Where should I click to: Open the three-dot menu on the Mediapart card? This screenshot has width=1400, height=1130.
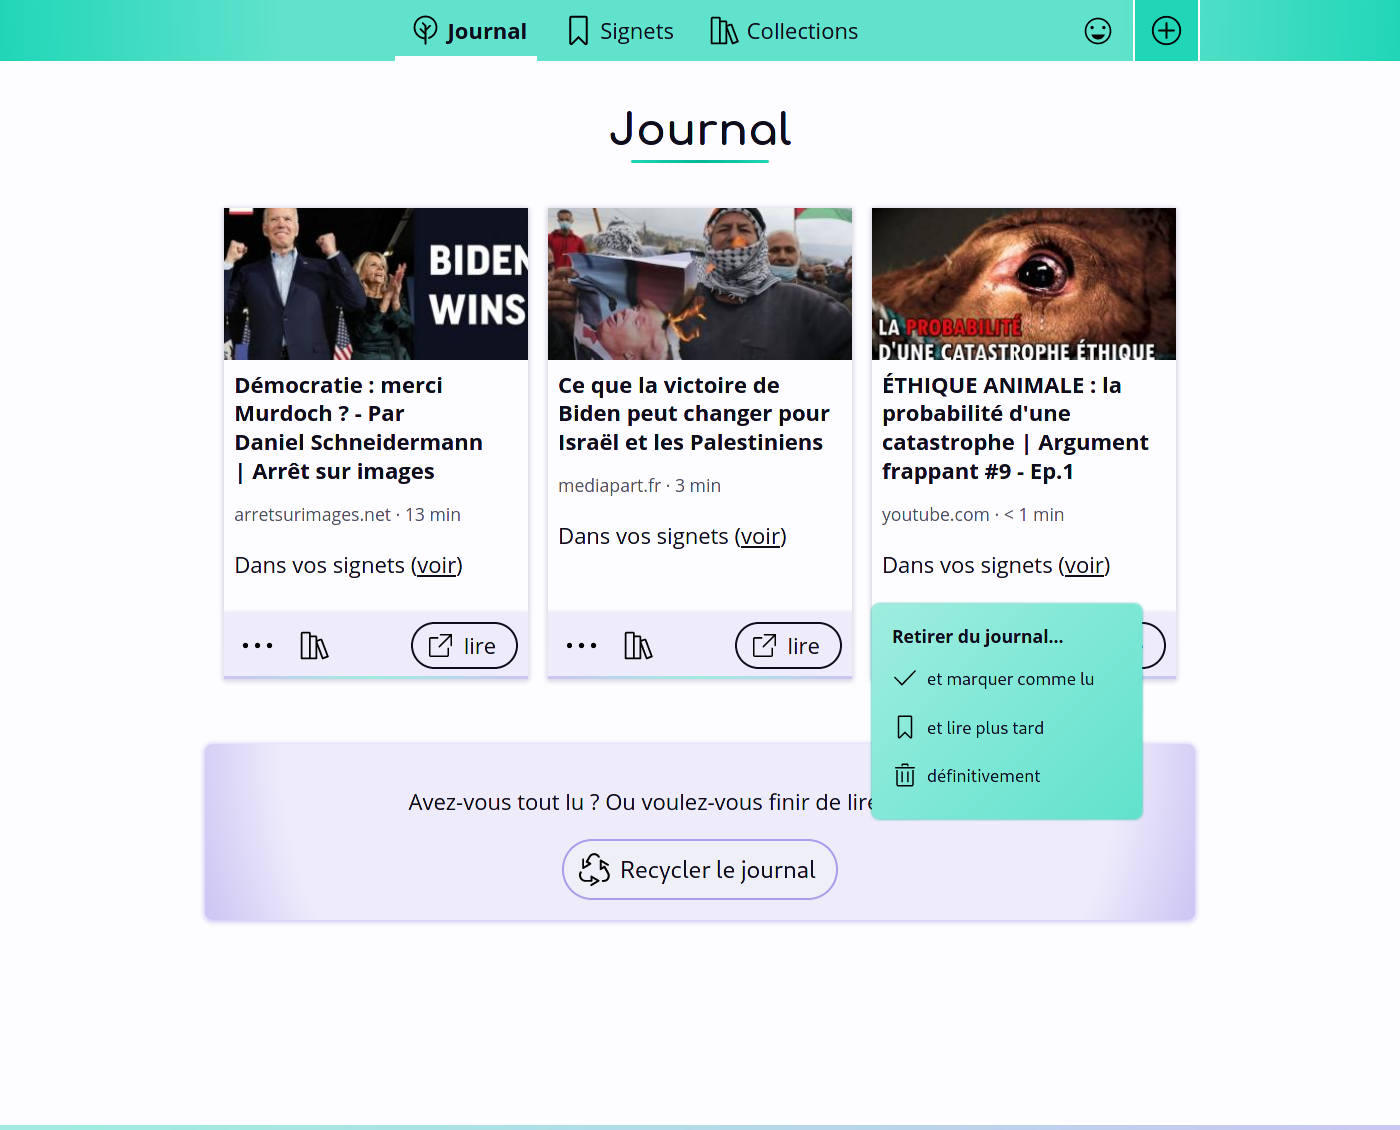point(581,647)
